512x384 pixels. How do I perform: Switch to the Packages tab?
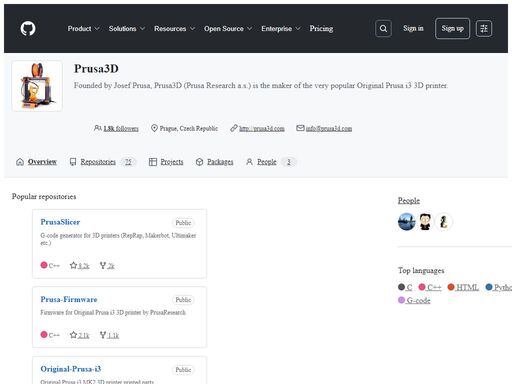click(214, 162)
